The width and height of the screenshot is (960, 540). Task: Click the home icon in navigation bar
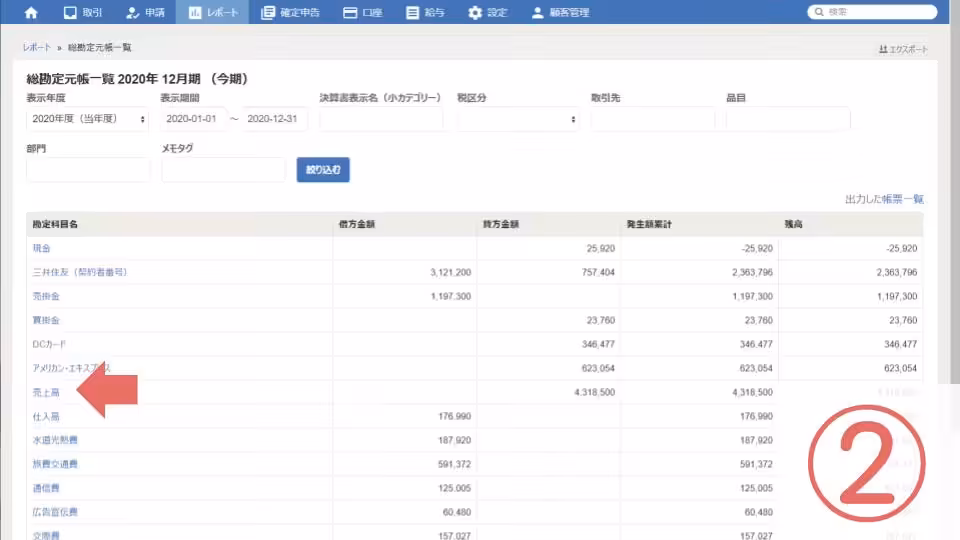pos(31,13)
